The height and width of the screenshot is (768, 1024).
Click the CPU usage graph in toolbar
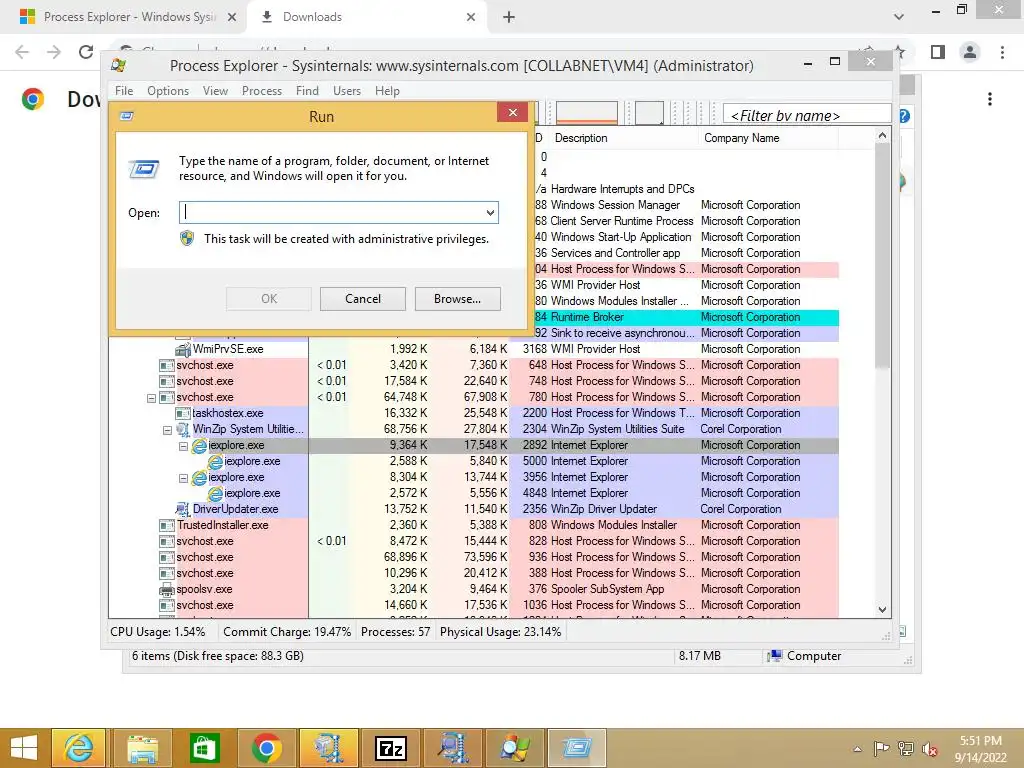tap(586, 113)
